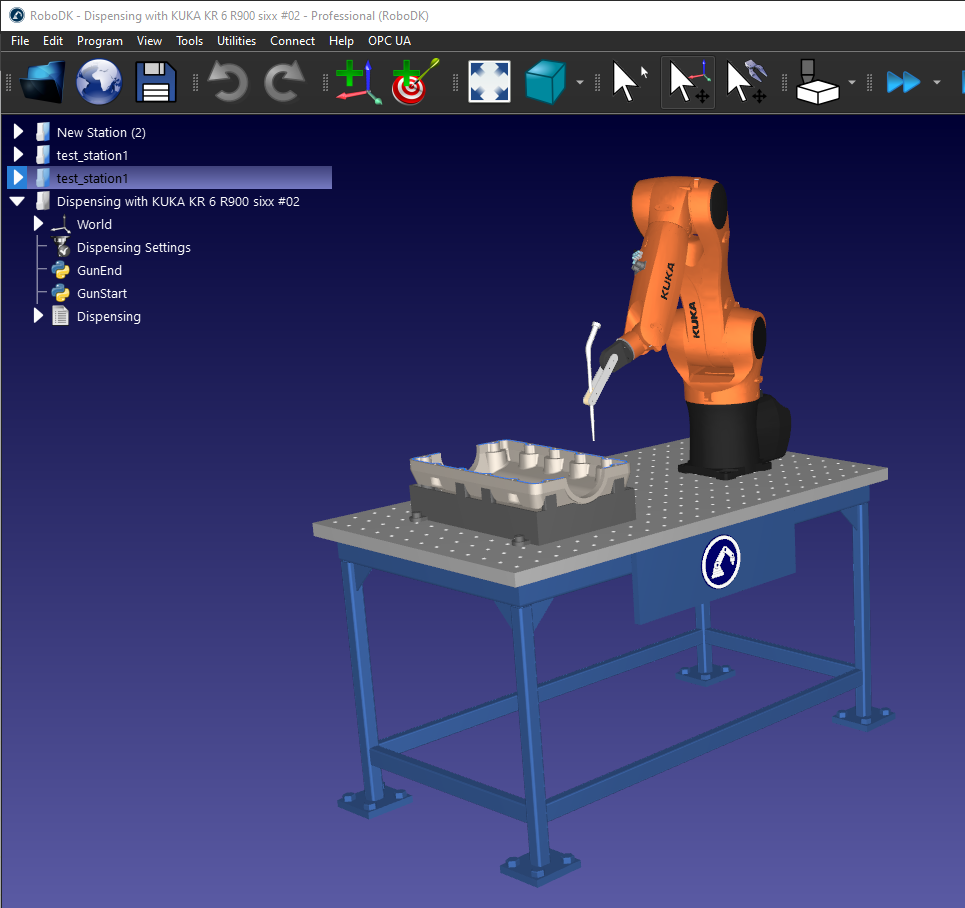The width and height of the screenshot is (965, 908).
Task: Click the GunEnd Python icon
Action: pyautogui.click(x=60, y=270)
